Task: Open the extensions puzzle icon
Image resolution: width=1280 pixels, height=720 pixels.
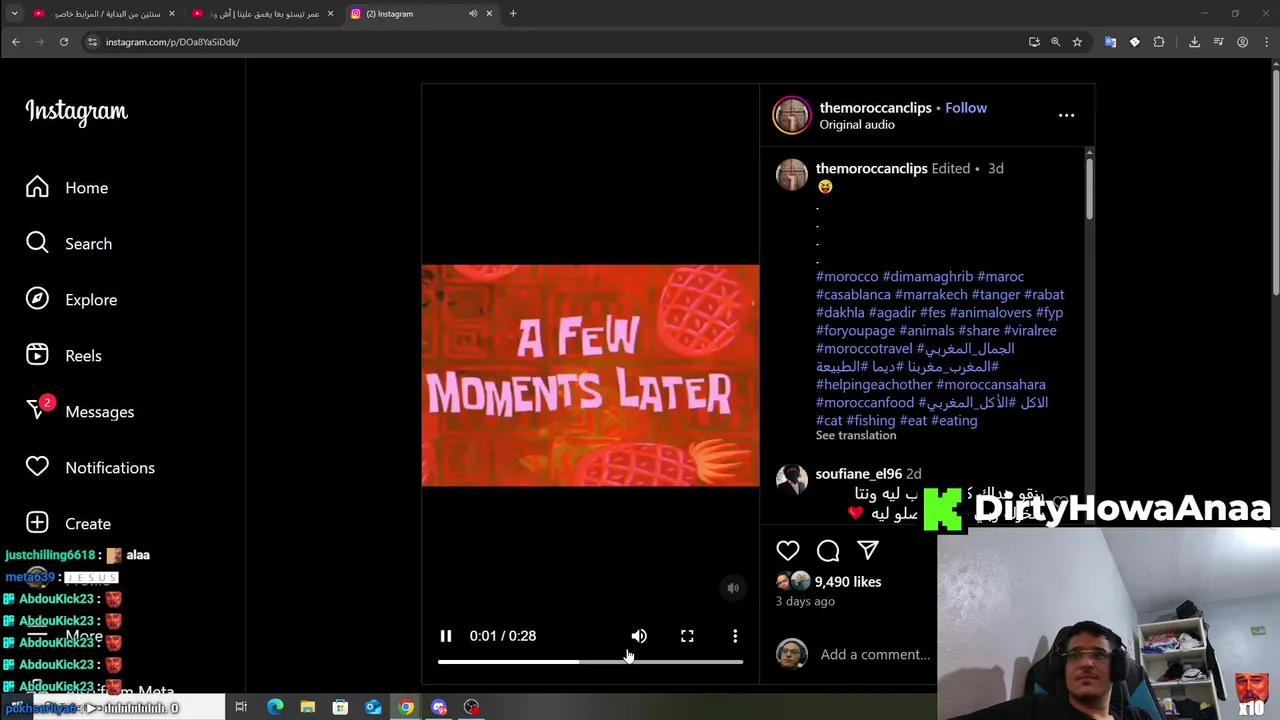Action: click(1159, 42)
